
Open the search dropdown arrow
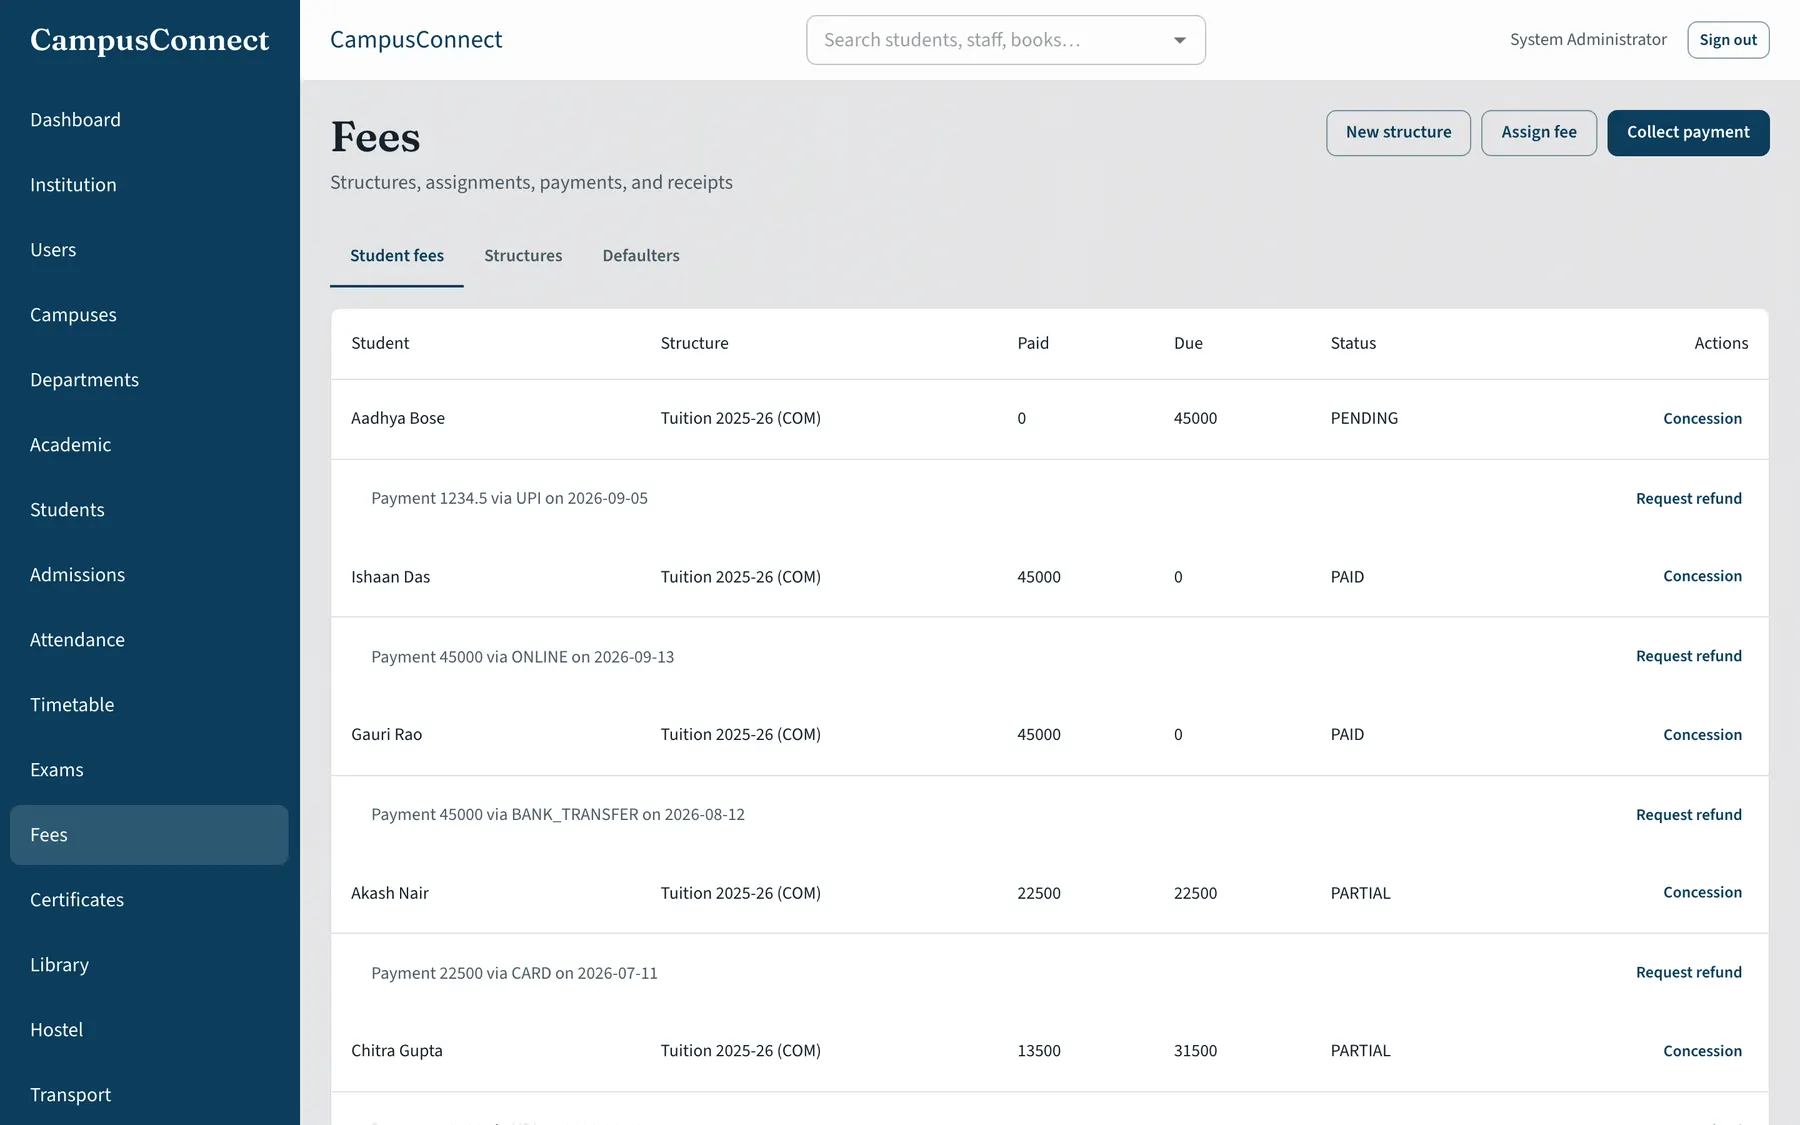[x=1180, y=40]
